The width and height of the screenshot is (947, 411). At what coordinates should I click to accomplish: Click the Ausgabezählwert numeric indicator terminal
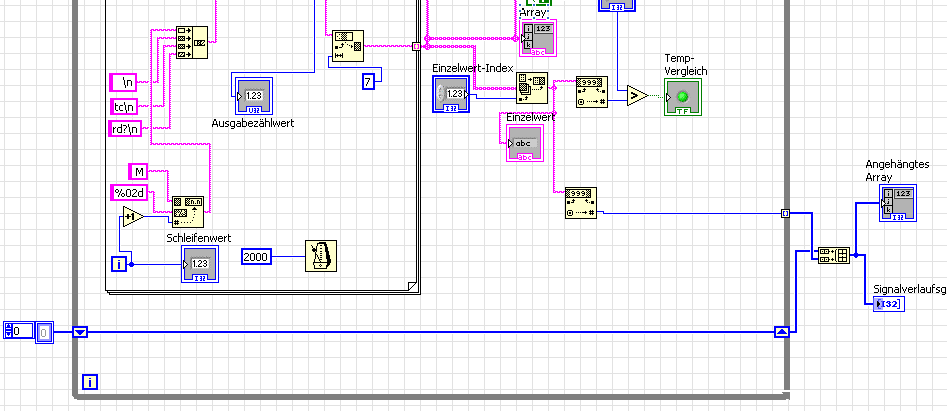[x=252, y=96]
